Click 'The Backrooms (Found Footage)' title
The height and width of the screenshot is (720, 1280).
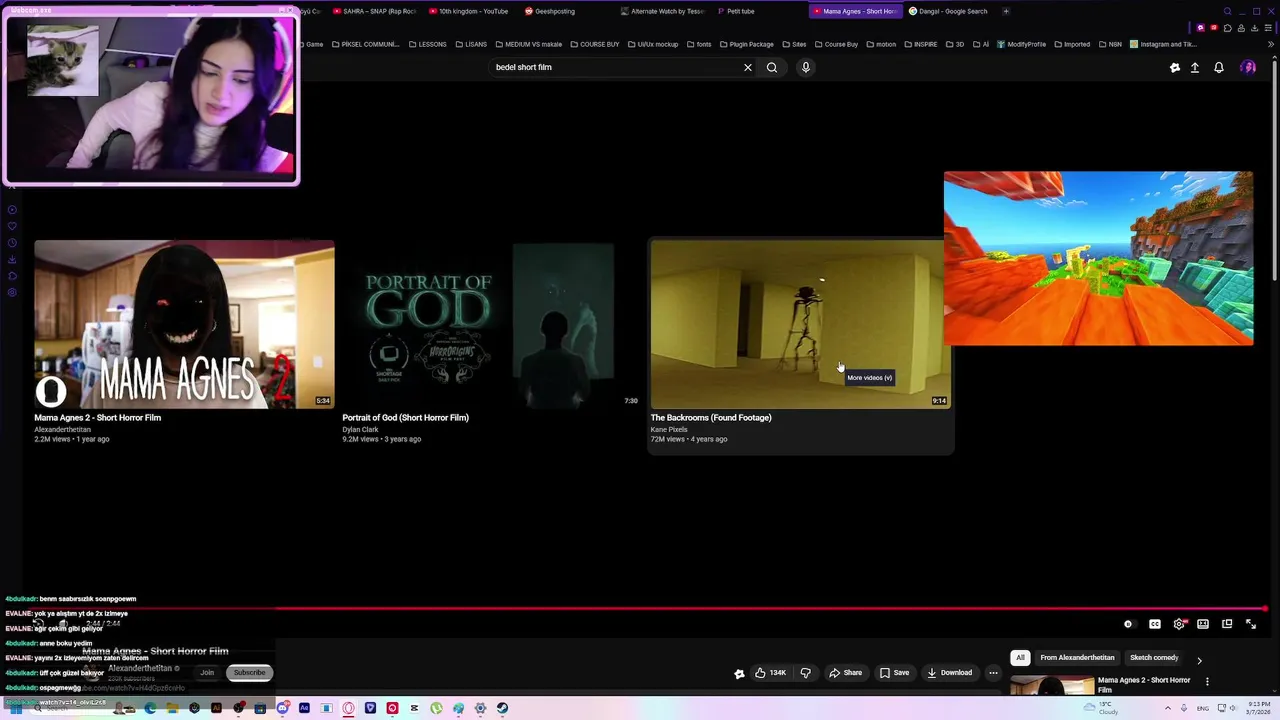pyautogui.click(x=711, y=417)
